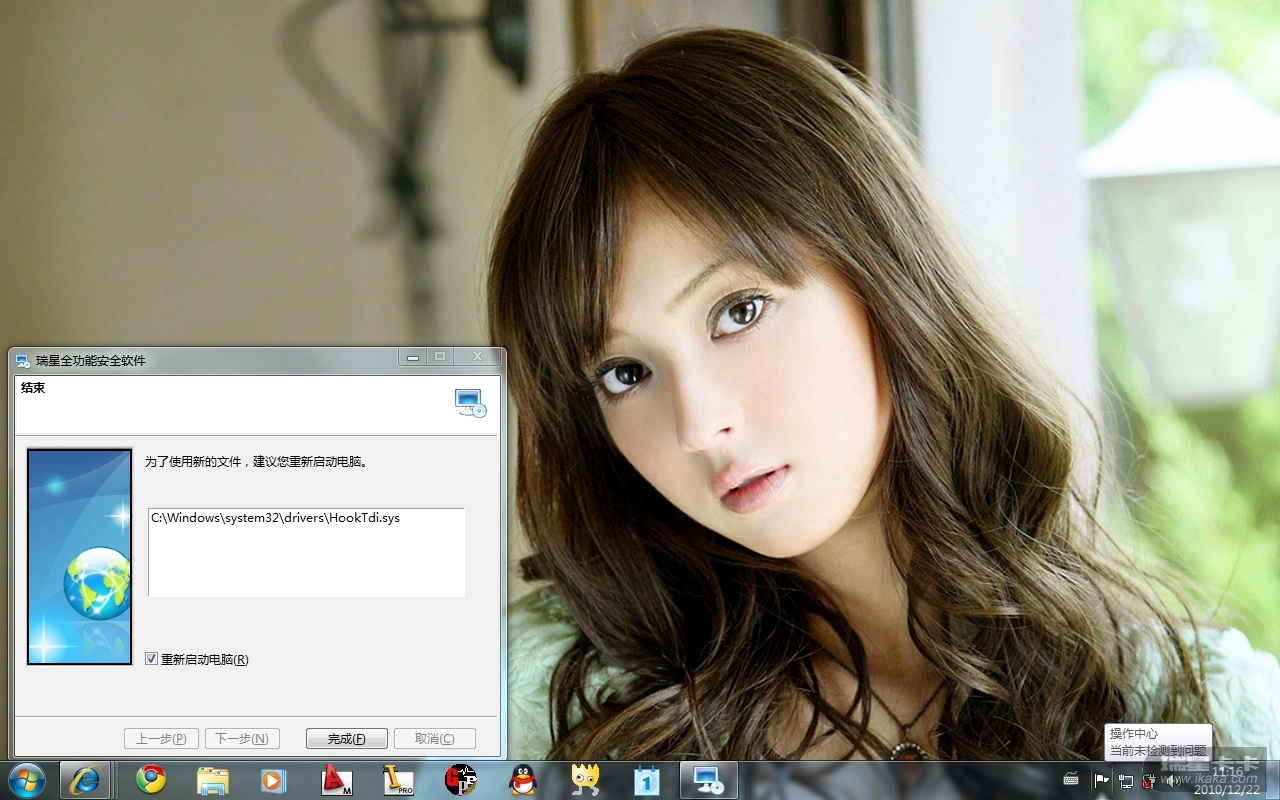1280x800 pixels.
Task: Click the round red-black GP taskbar icon
Action: 460,779
